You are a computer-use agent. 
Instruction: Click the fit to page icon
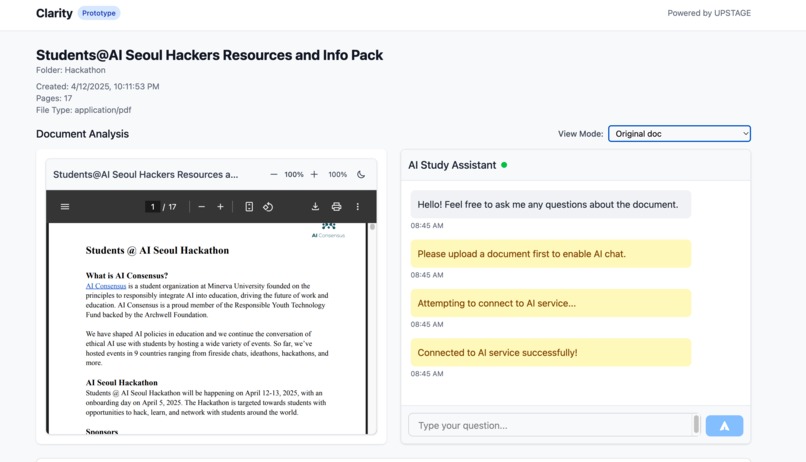click(x=249, y=207)
